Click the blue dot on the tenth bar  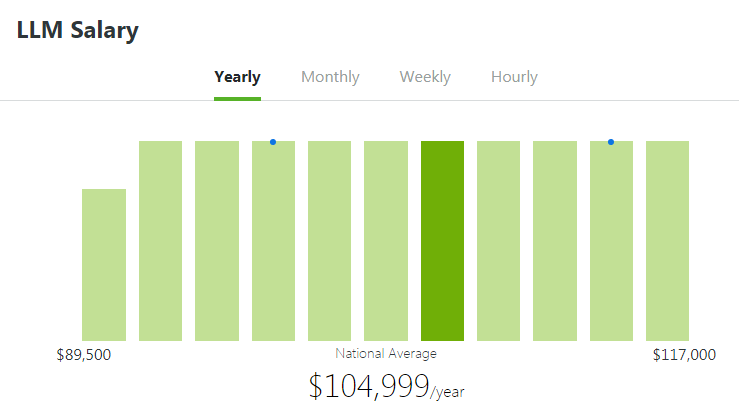(x=611, y=142)
